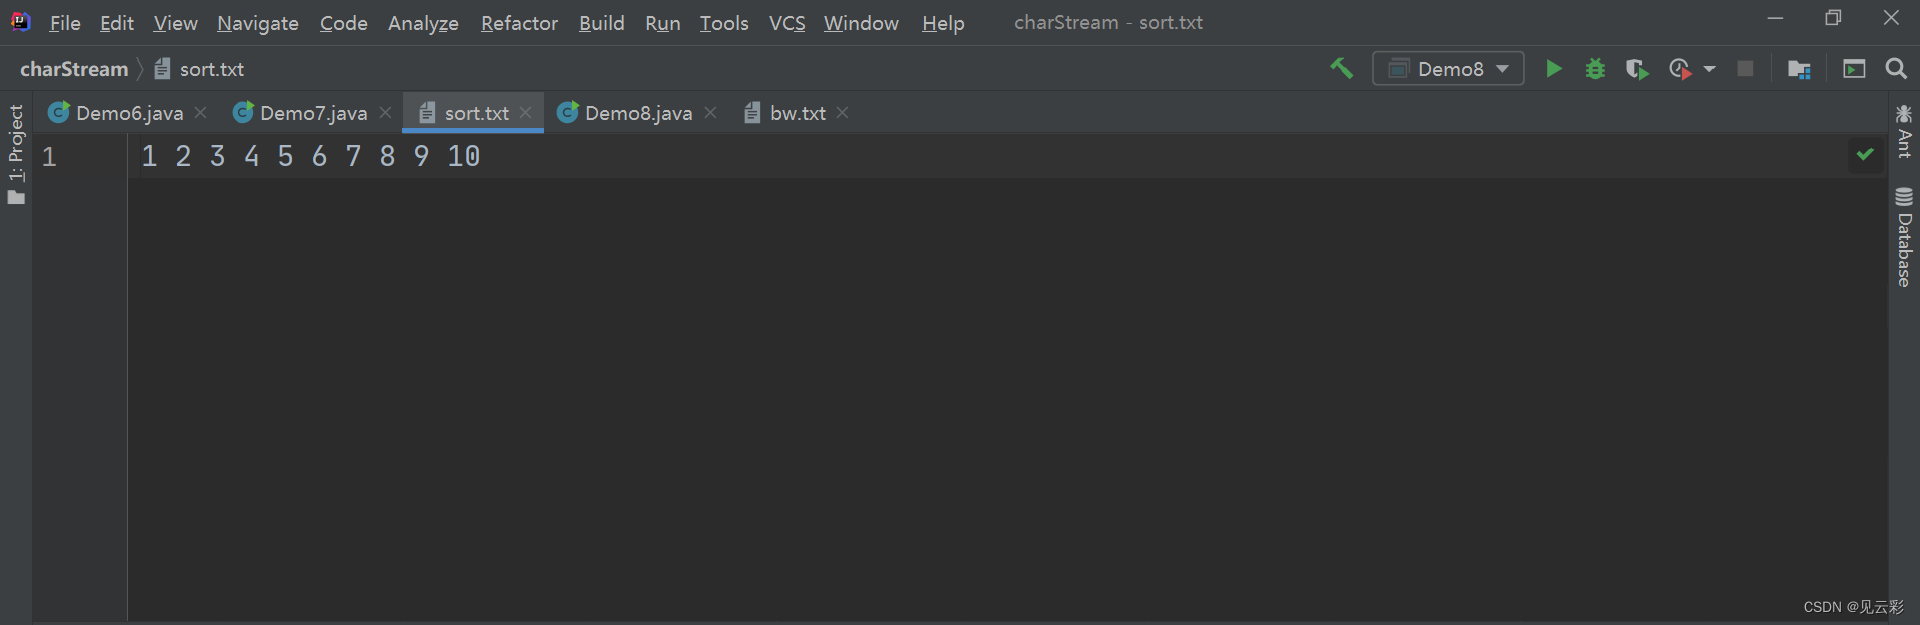1920x625 pixels.
Task: Close the Demo6.java tab
Action: [x=201, y=113]
